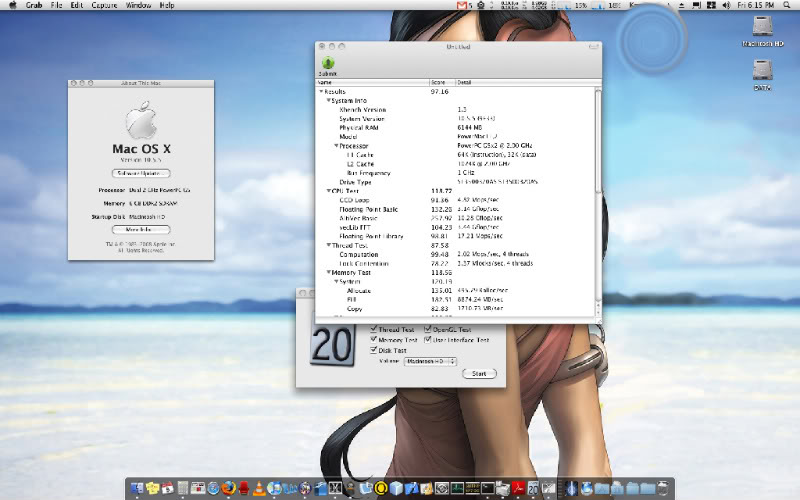Uncheck the Memory Test checkbox

tap(375, 340)
